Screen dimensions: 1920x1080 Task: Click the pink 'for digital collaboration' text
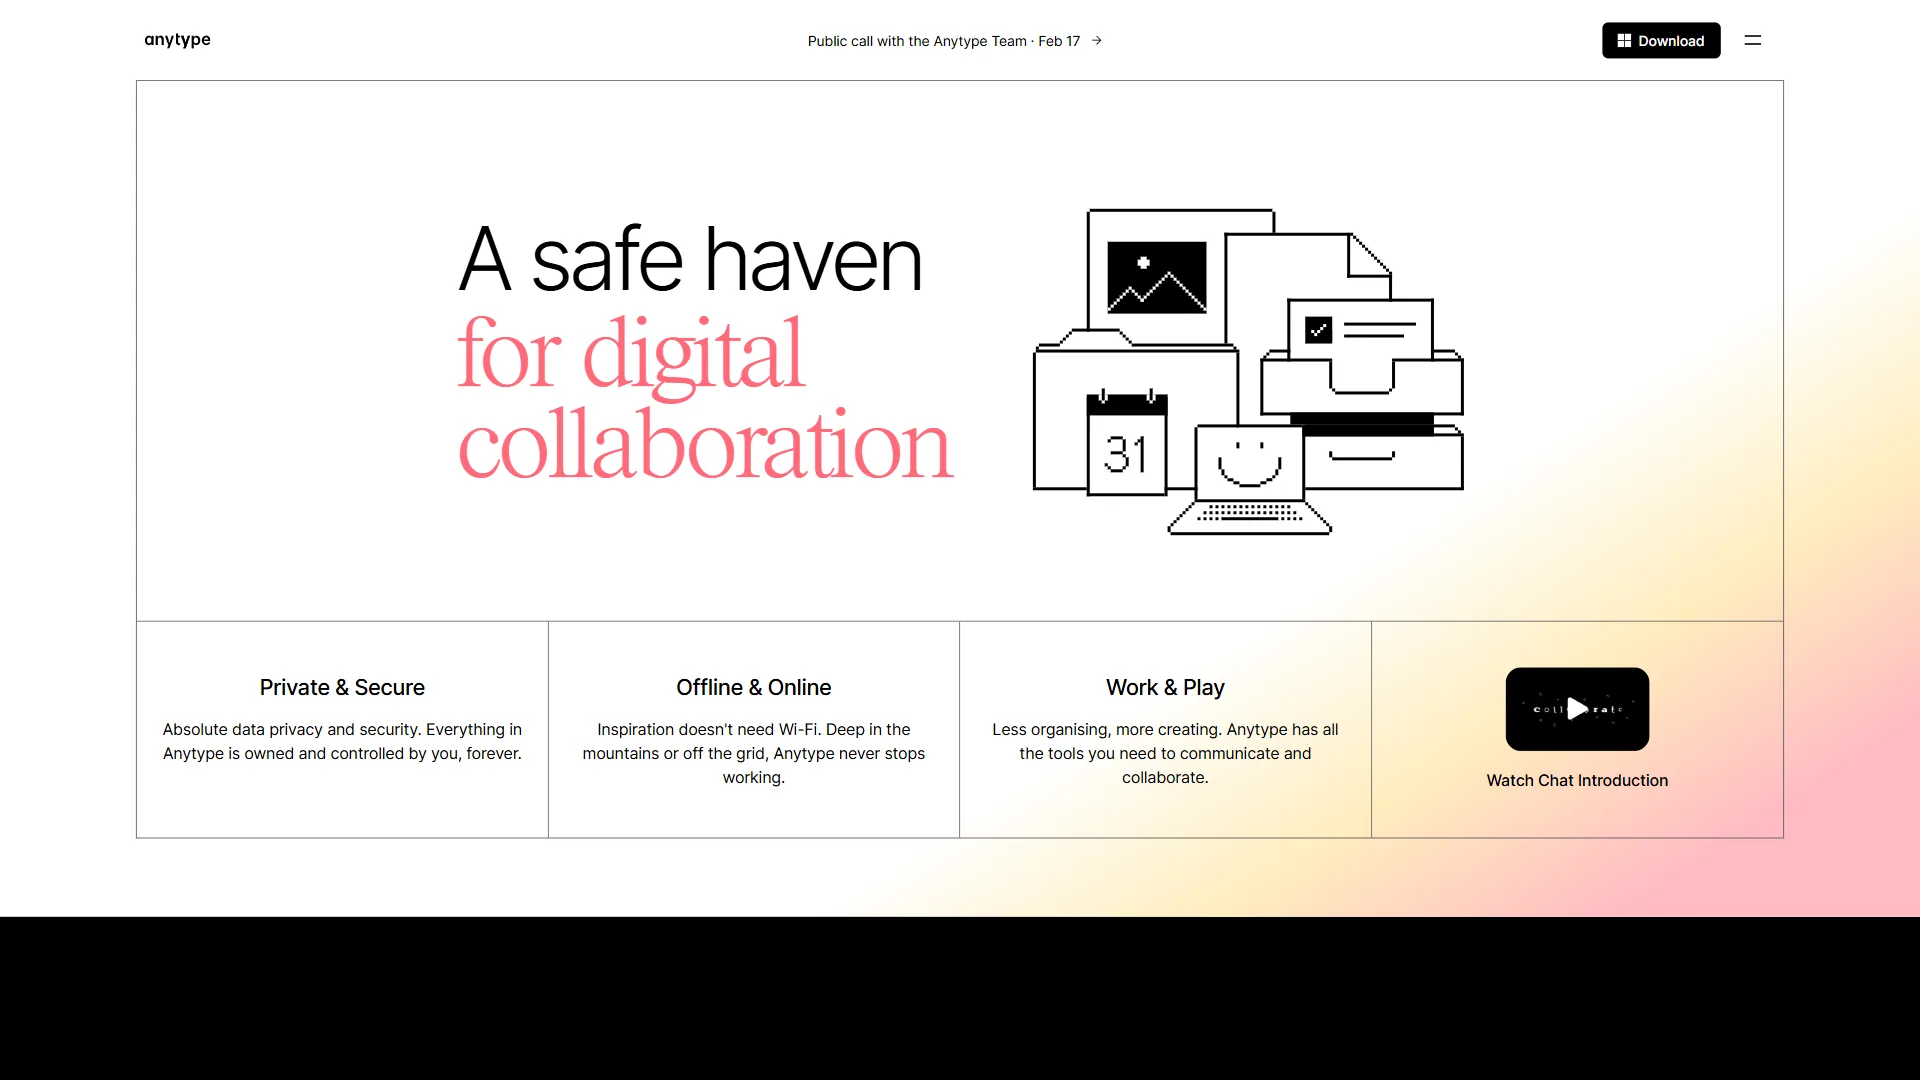click(x=705, y=398)
